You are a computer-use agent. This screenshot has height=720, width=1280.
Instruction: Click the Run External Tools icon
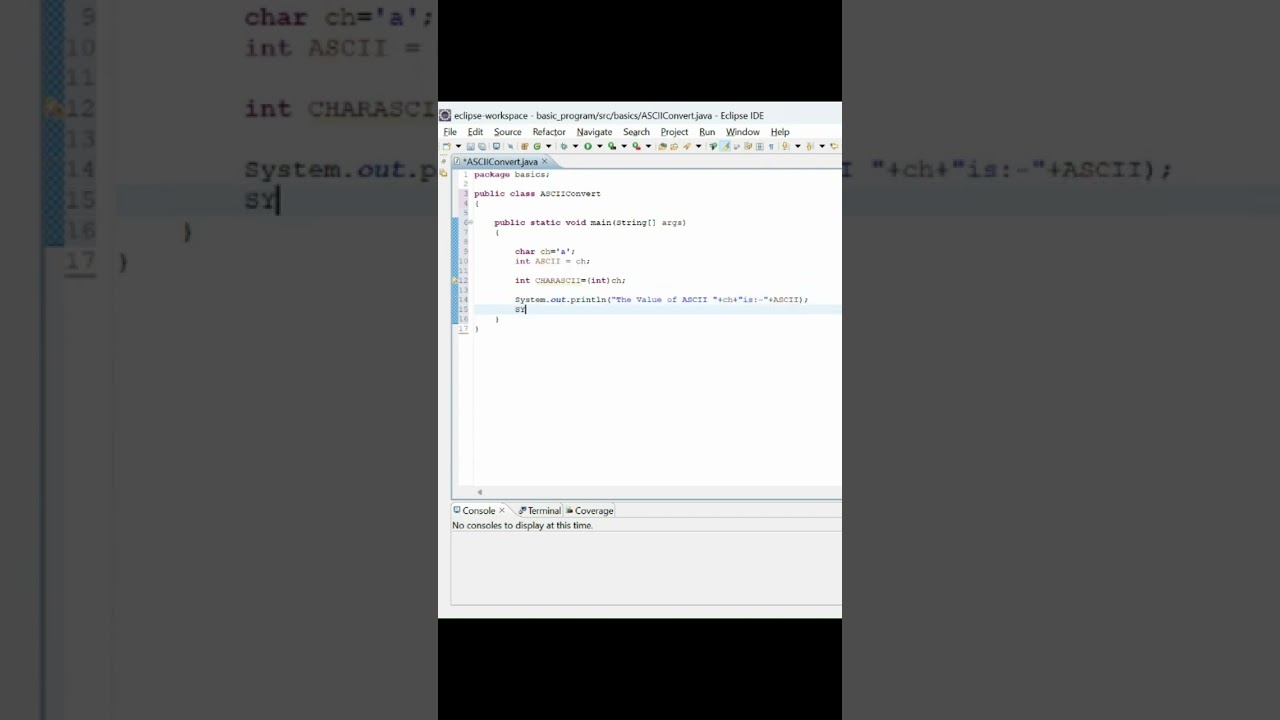(x=636, y=146)
